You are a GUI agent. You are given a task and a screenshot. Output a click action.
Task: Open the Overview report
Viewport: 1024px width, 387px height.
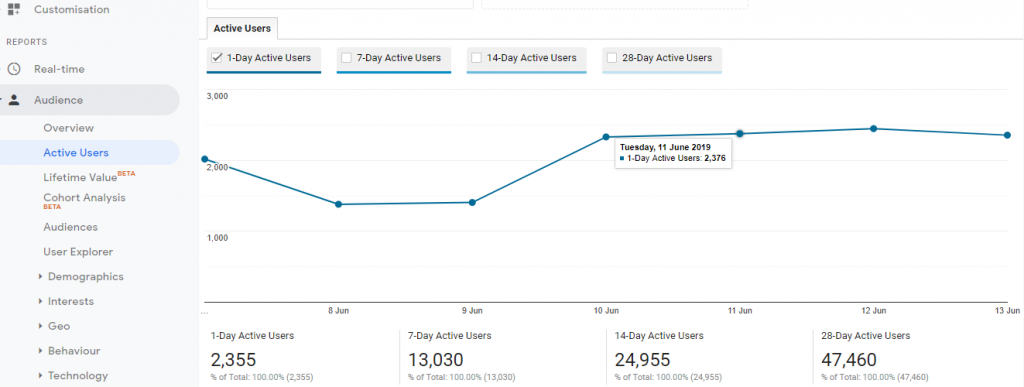point(69,128)
